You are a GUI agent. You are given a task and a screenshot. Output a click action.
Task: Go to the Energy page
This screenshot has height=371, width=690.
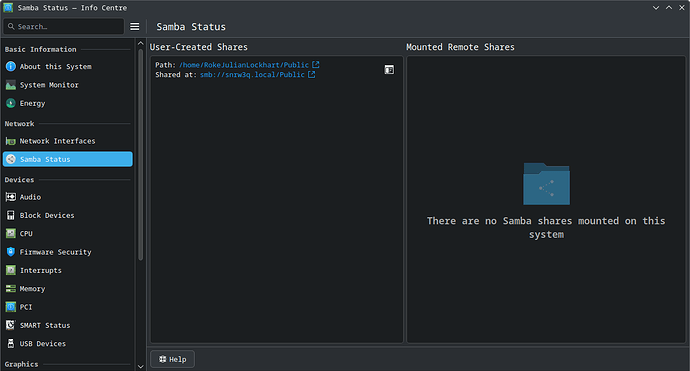[x=68, y=103]
